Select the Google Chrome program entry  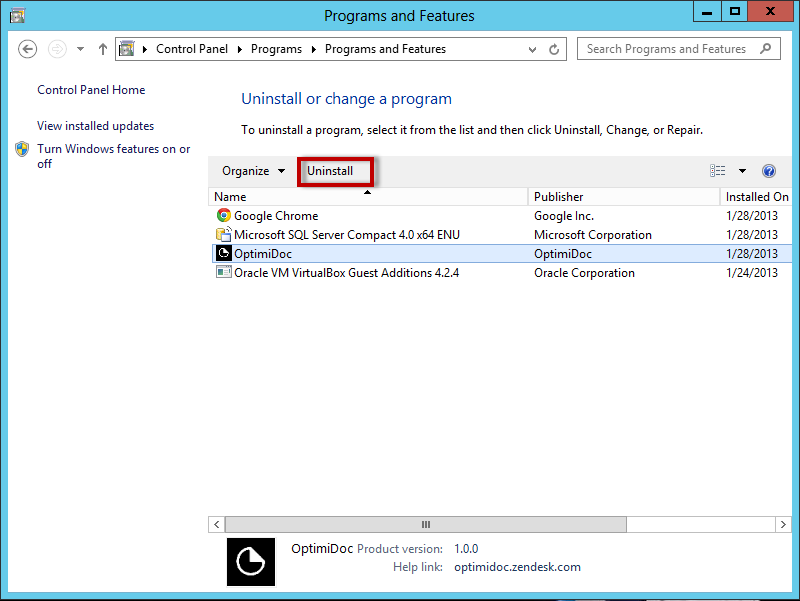coord(276,216)
